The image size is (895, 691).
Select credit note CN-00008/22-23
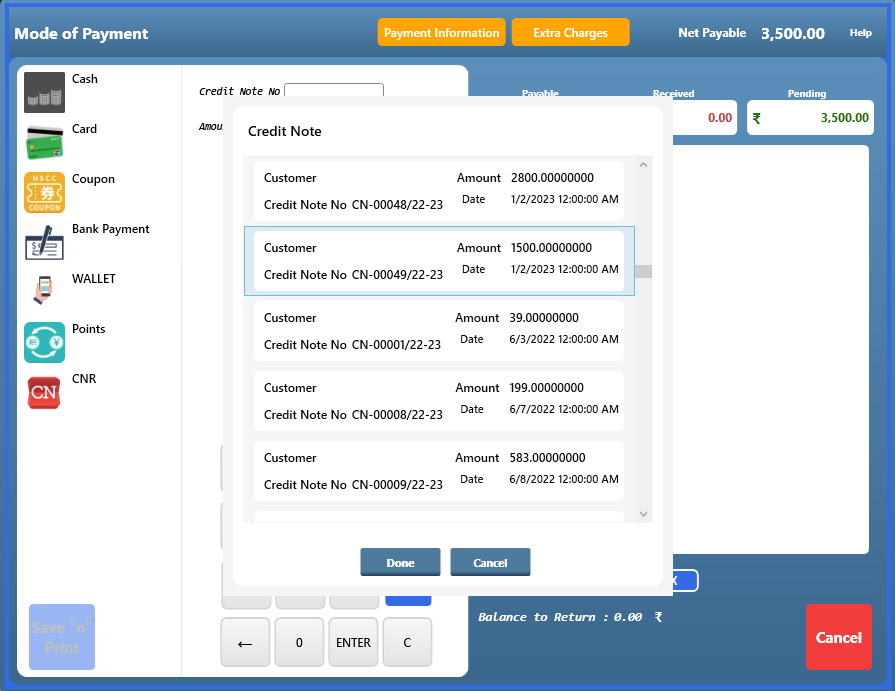(439, 401)
